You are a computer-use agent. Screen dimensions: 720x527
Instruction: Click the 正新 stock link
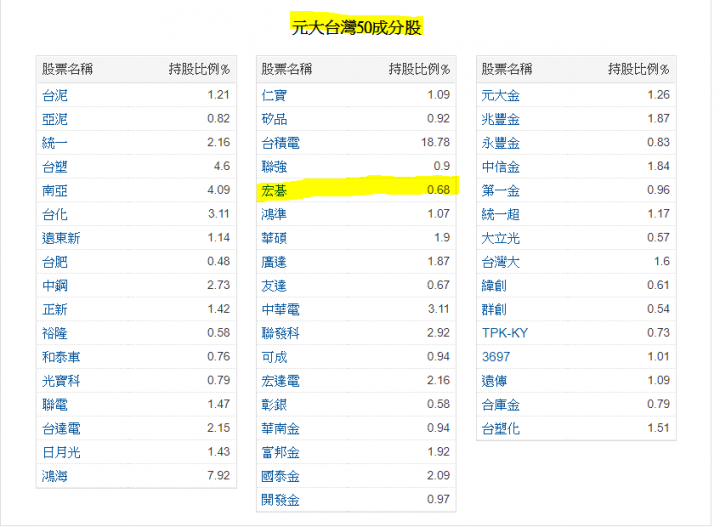tap(55, 309)
